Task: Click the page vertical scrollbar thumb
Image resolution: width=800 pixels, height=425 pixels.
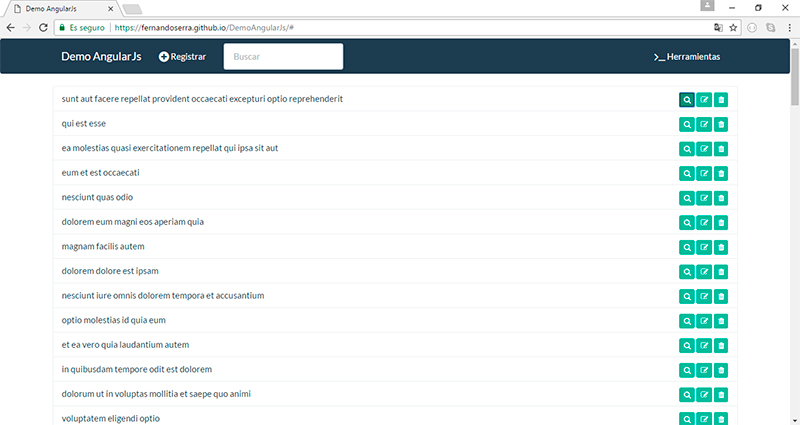Action: (795, 77)
